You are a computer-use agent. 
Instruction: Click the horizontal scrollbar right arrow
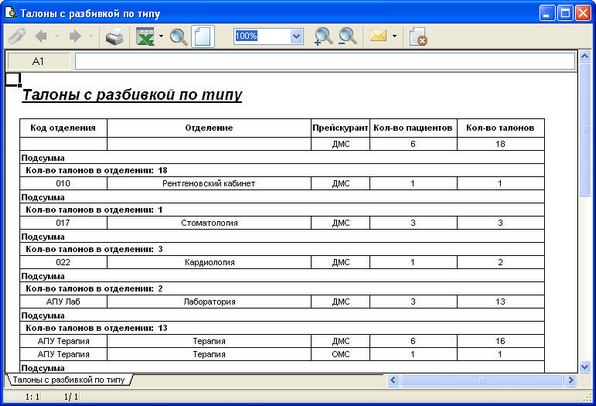click(570, 380)
